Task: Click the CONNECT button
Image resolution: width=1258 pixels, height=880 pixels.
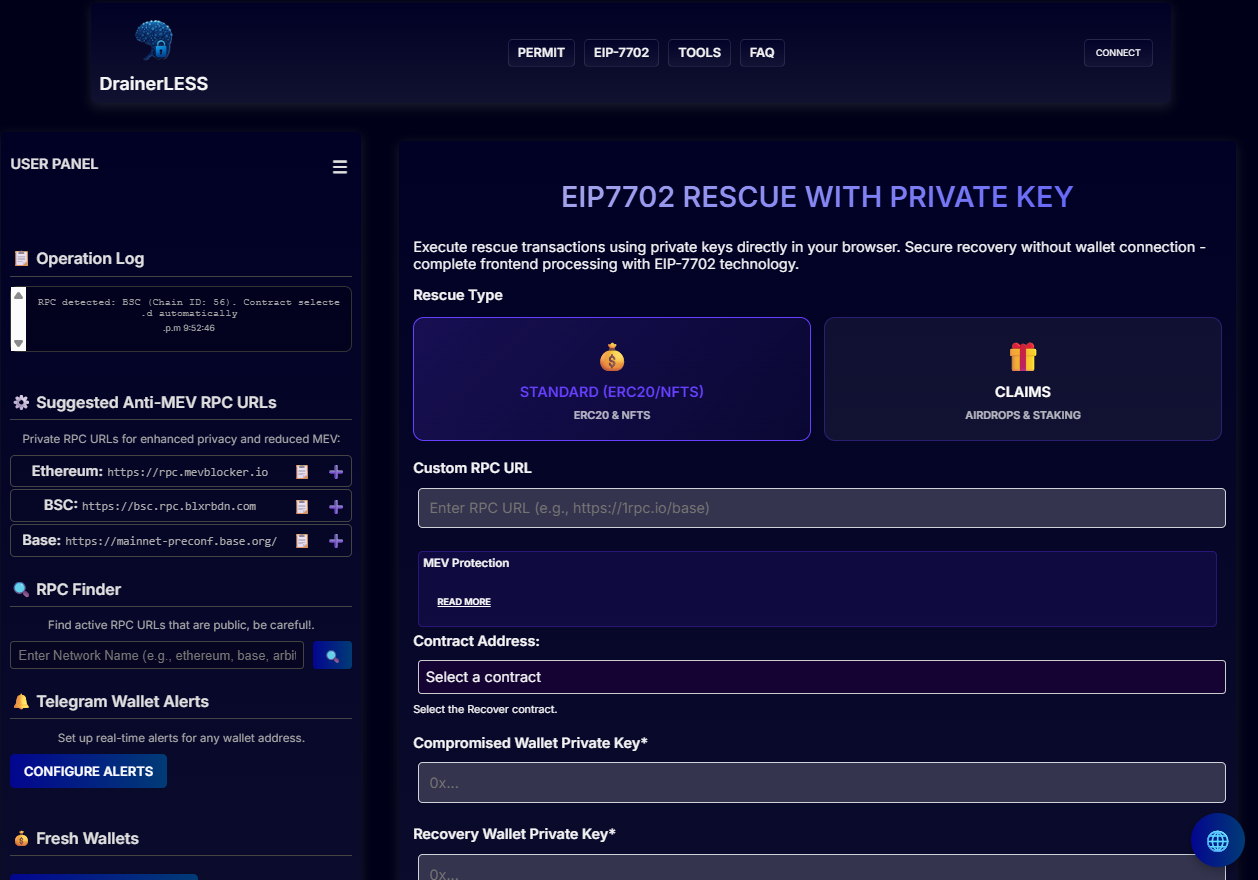Action: [1118, 53]
